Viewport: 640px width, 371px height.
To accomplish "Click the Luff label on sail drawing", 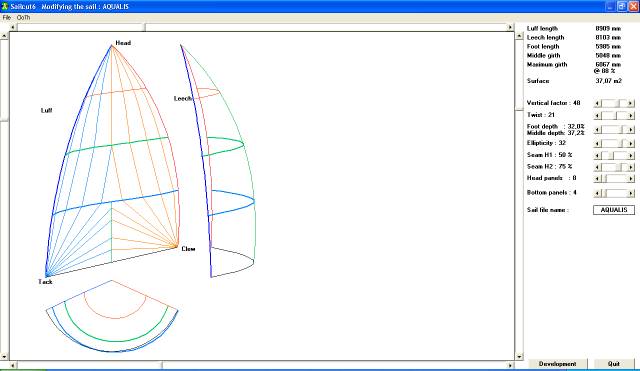I will [47, 110].
